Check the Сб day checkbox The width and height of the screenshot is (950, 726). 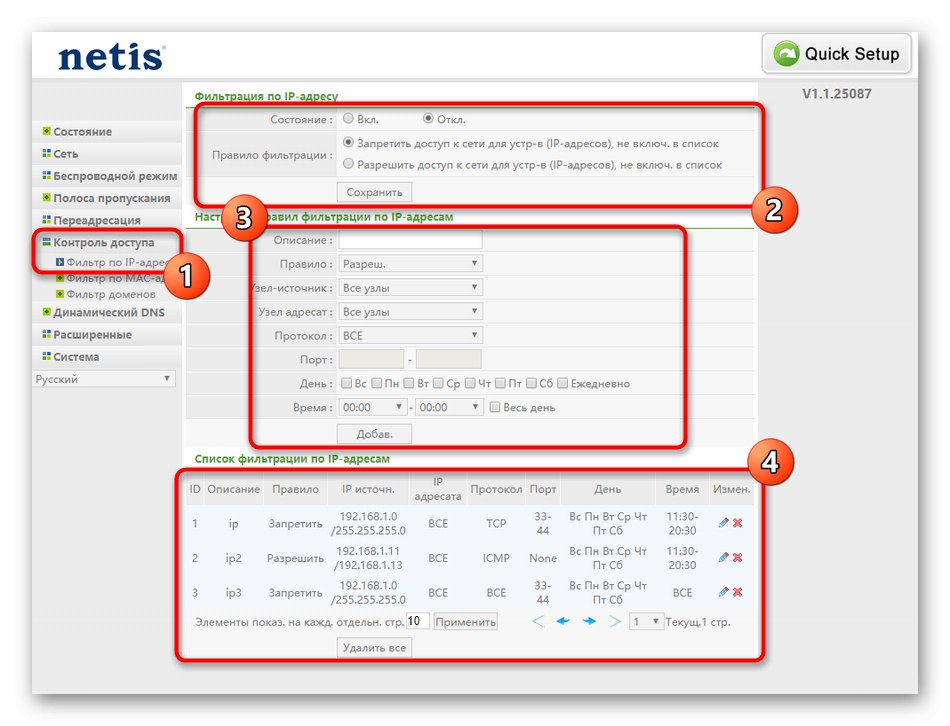(x=531, y=383)
